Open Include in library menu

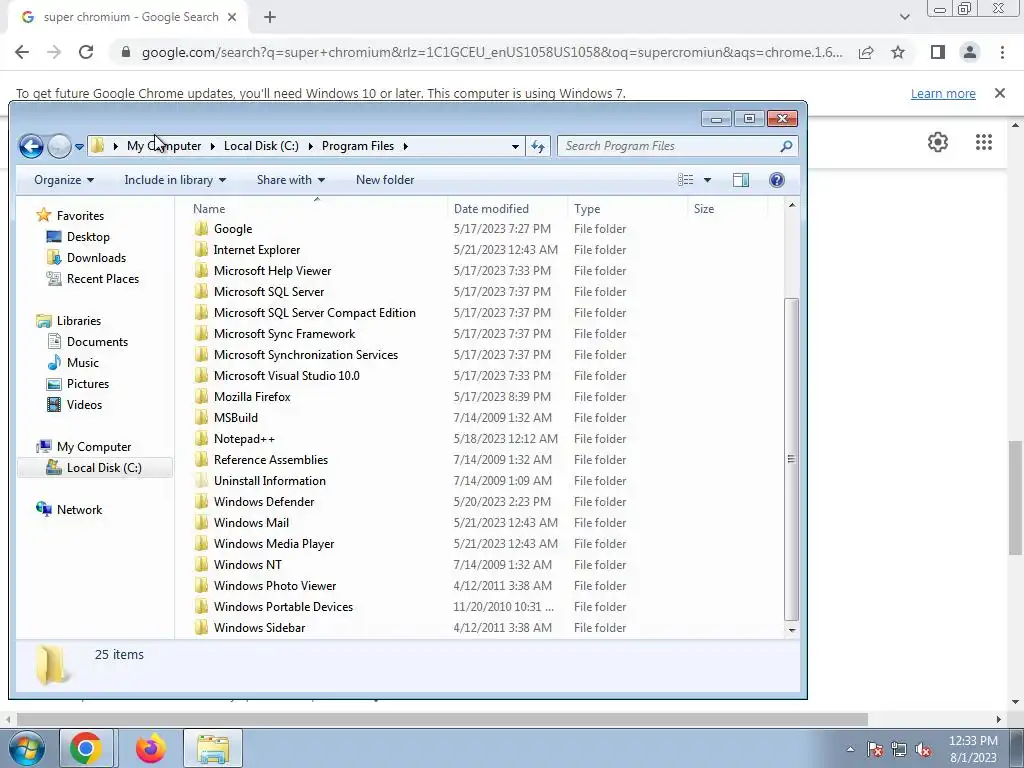(x=175, y=180)
